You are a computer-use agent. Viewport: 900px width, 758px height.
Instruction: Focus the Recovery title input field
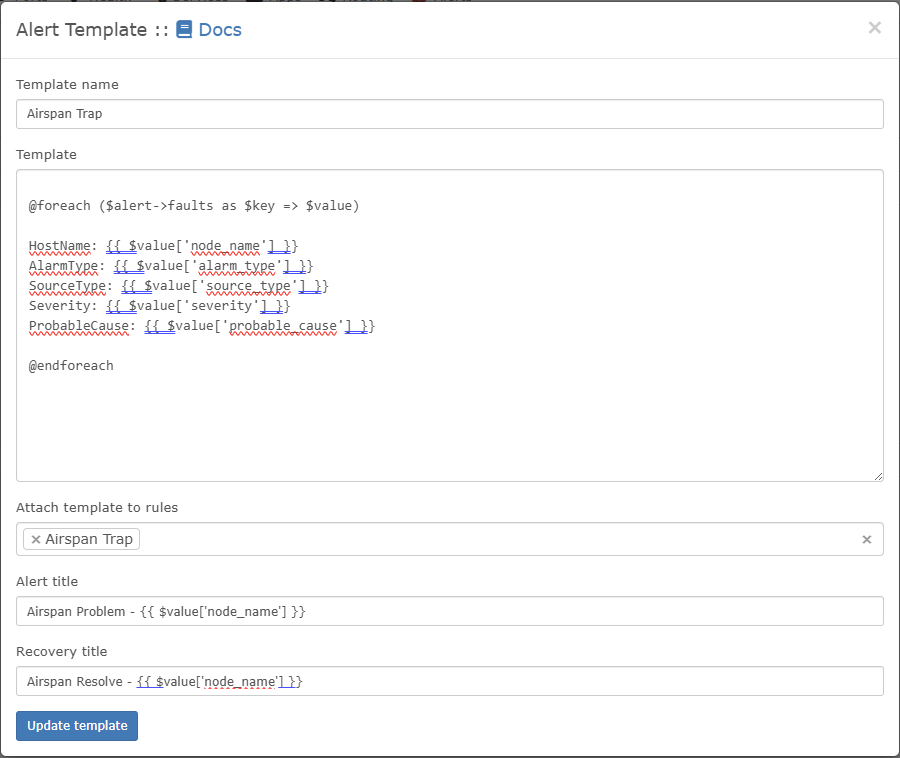[x=450, y=681]
